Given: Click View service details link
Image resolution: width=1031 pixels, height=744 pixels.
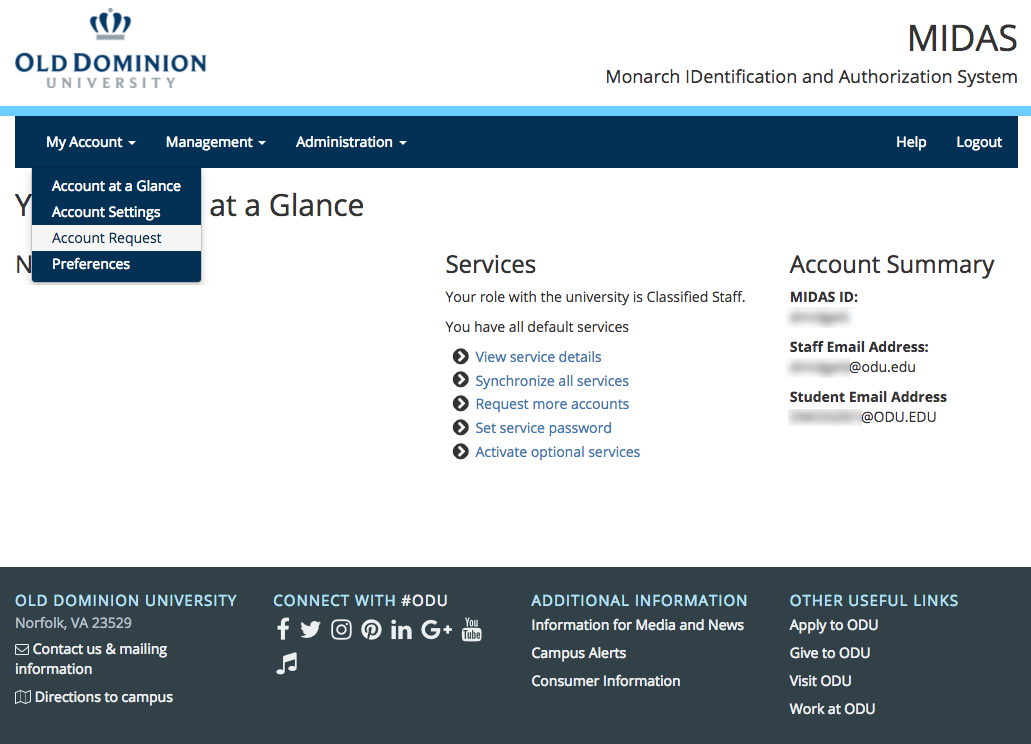Looking at the screenshot, I should (x=538, y=357).
